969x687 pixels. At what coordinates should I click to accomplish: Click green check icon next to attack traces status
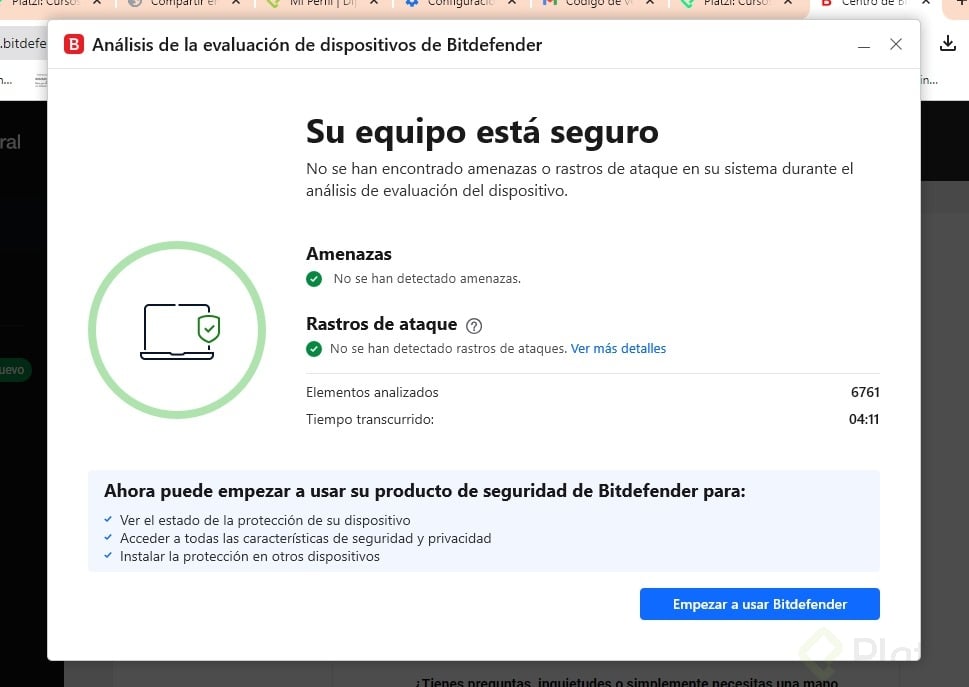point(314,349)
